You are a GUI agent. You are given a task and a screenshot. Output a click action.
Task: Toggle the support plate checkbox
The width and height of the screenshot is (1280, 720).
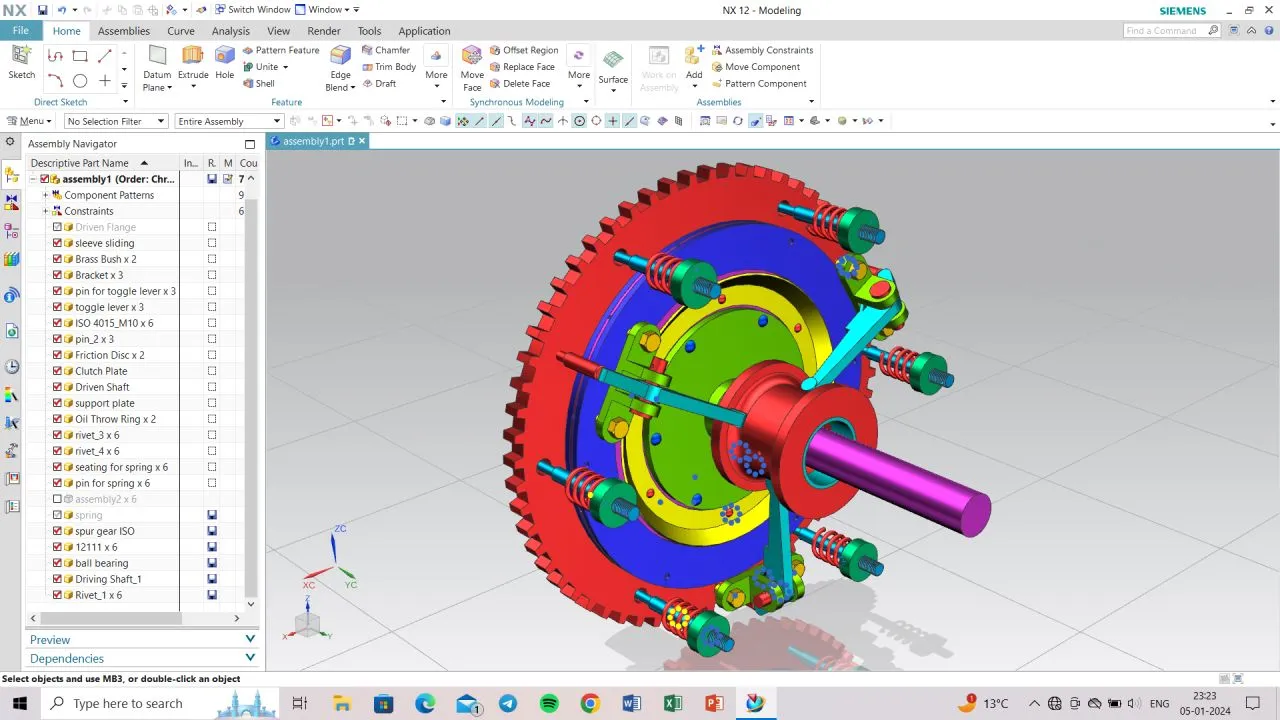click(x=57, y=403)
